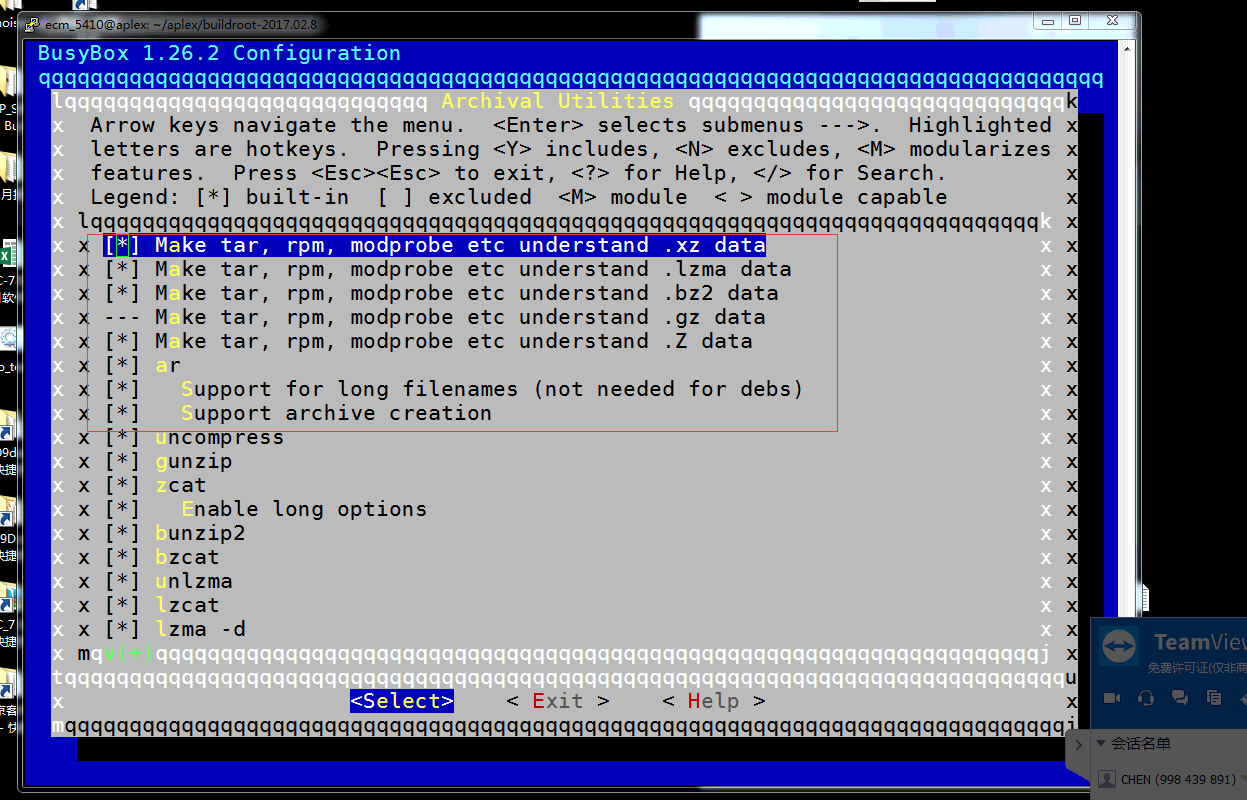Click the <Select> button
The width and height of the screenshot is (1247, 800).
pos(402,701)
